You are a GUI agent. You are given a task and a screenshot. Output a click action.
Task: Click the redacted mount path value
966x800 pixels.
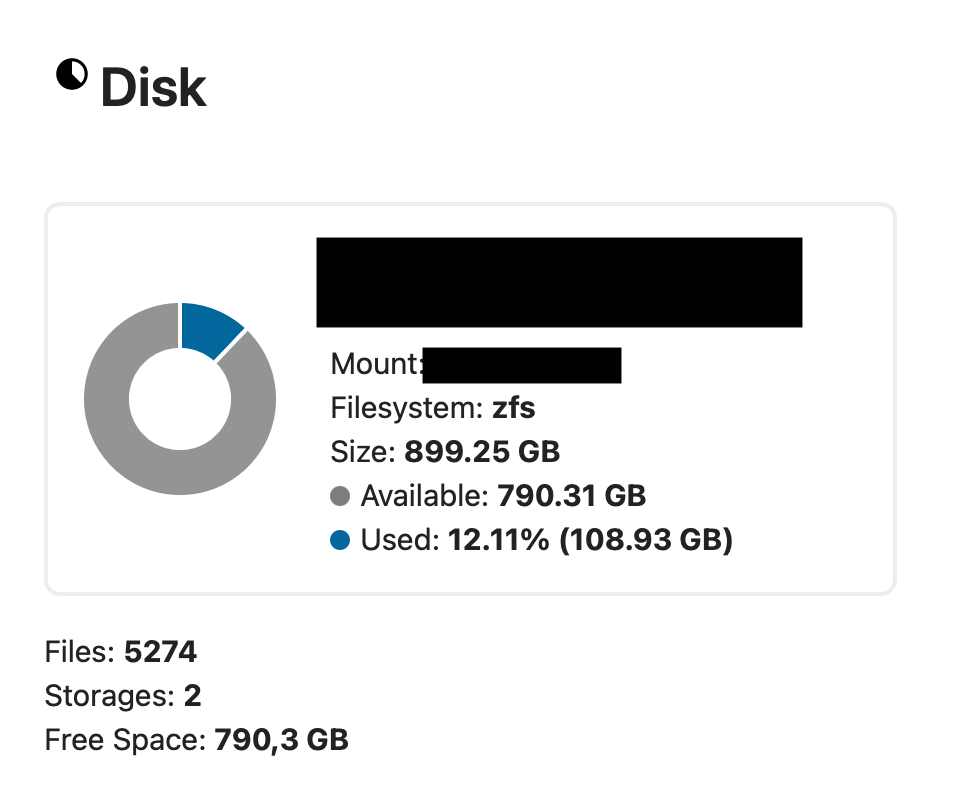521,365
